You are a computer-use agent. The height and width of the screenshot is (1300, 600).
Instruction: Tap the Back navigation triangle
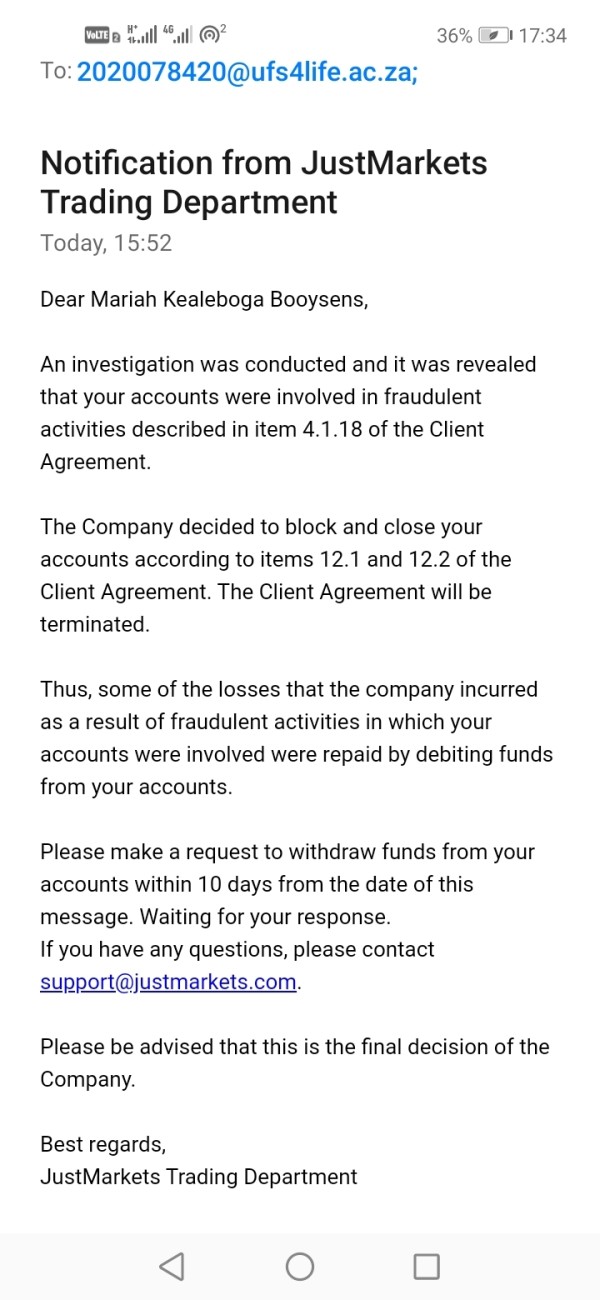(x=172, y=1267)
